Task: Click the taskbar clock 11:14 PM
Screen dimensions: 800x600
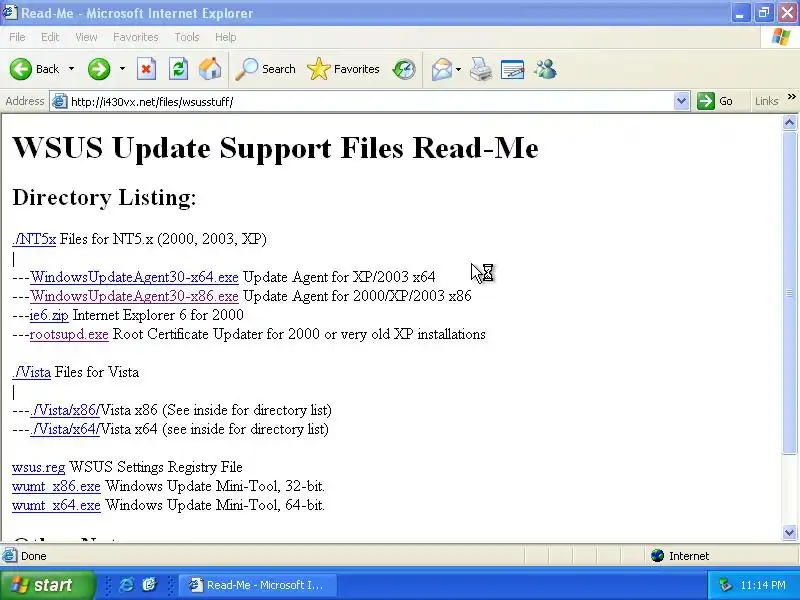Action: (763, 585)
